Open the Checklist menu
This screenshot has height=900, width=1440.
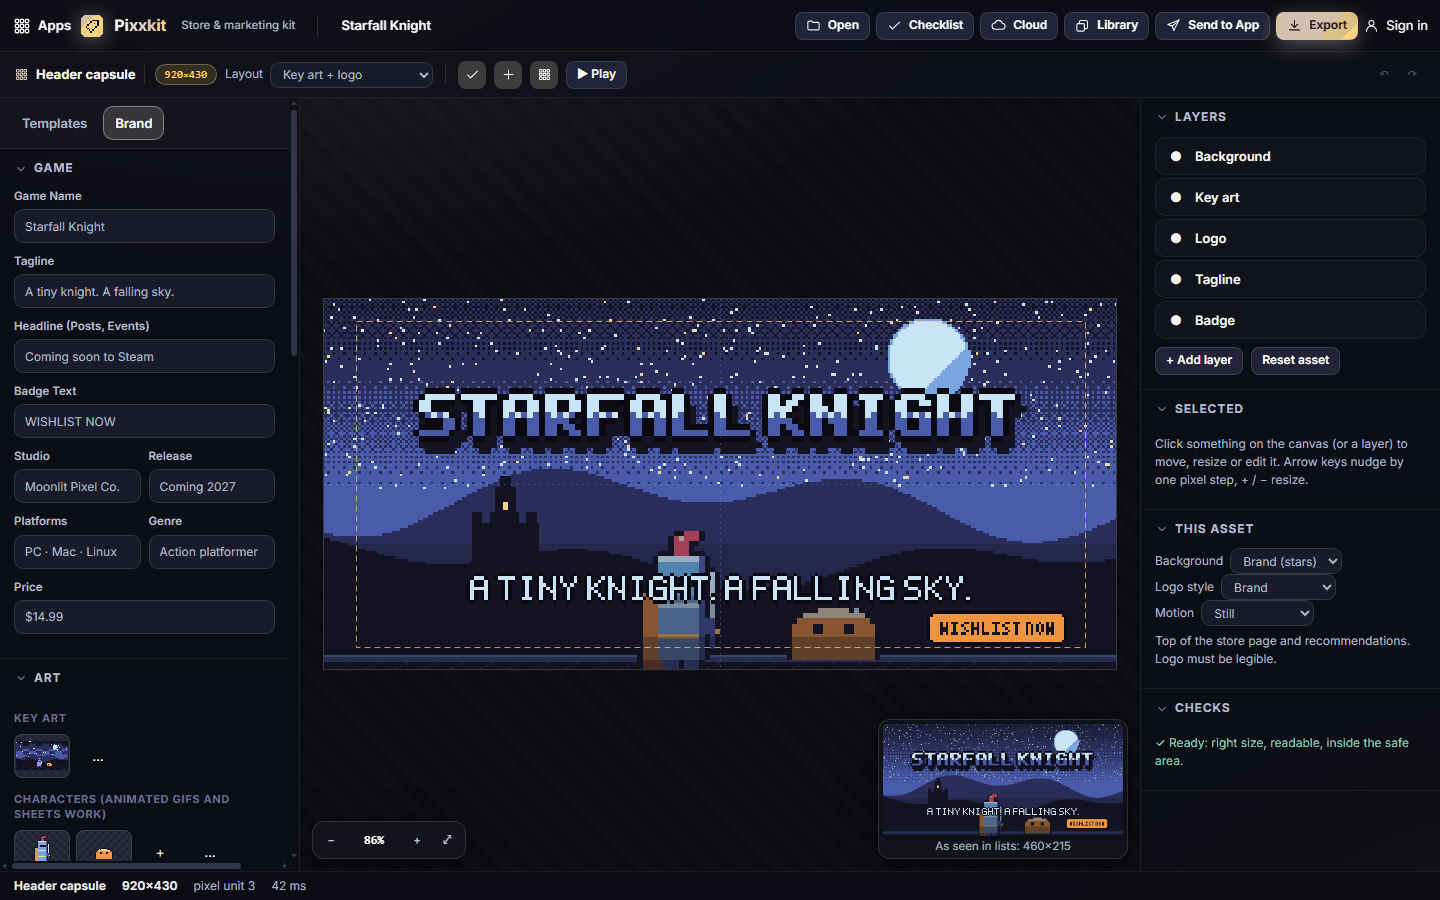click(925, 25)
